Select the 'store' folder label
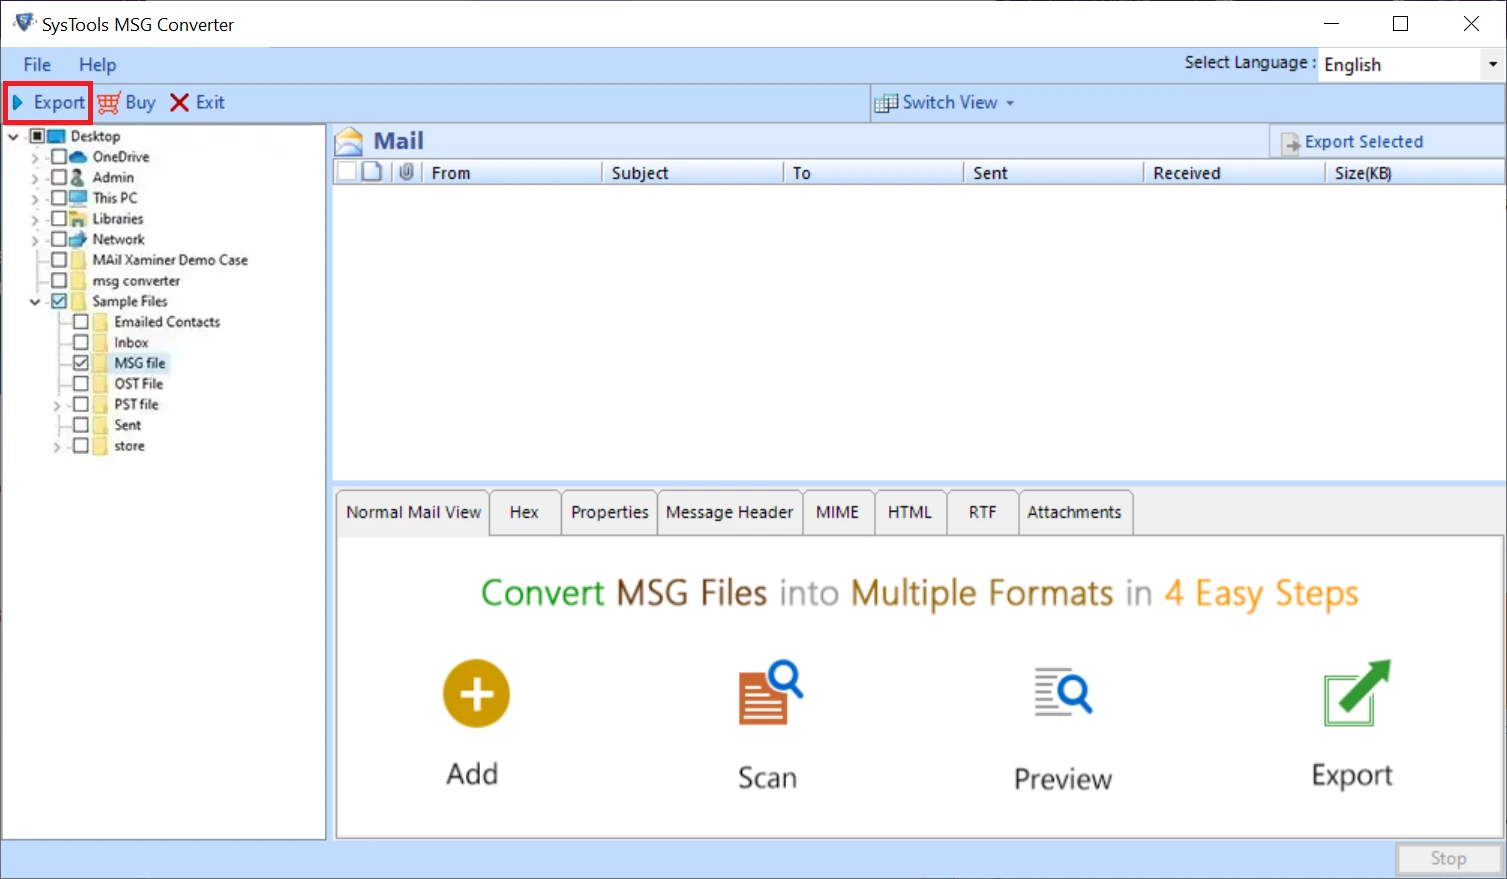The width and height of the screenshot is (1507, 879). click(x=130, y=446)
